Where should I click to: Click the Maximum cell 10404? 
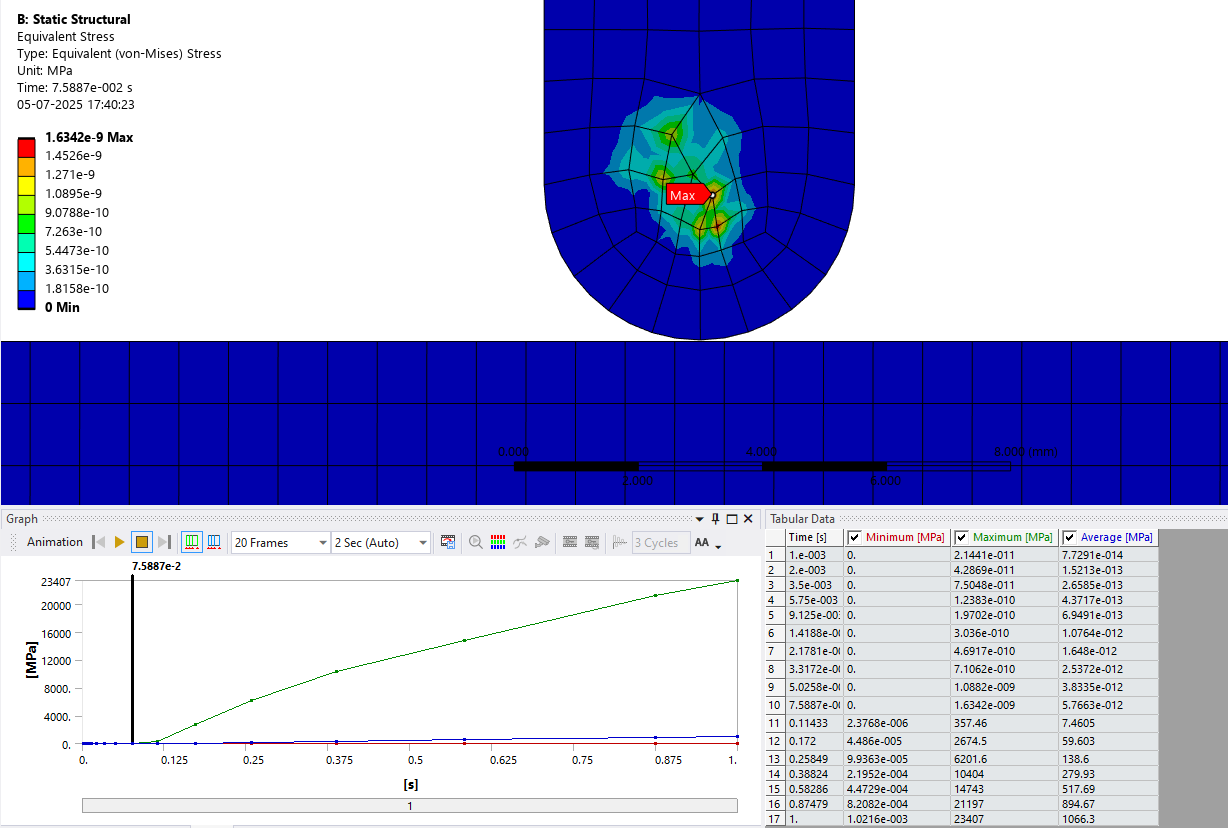(x=1006, y=774)
